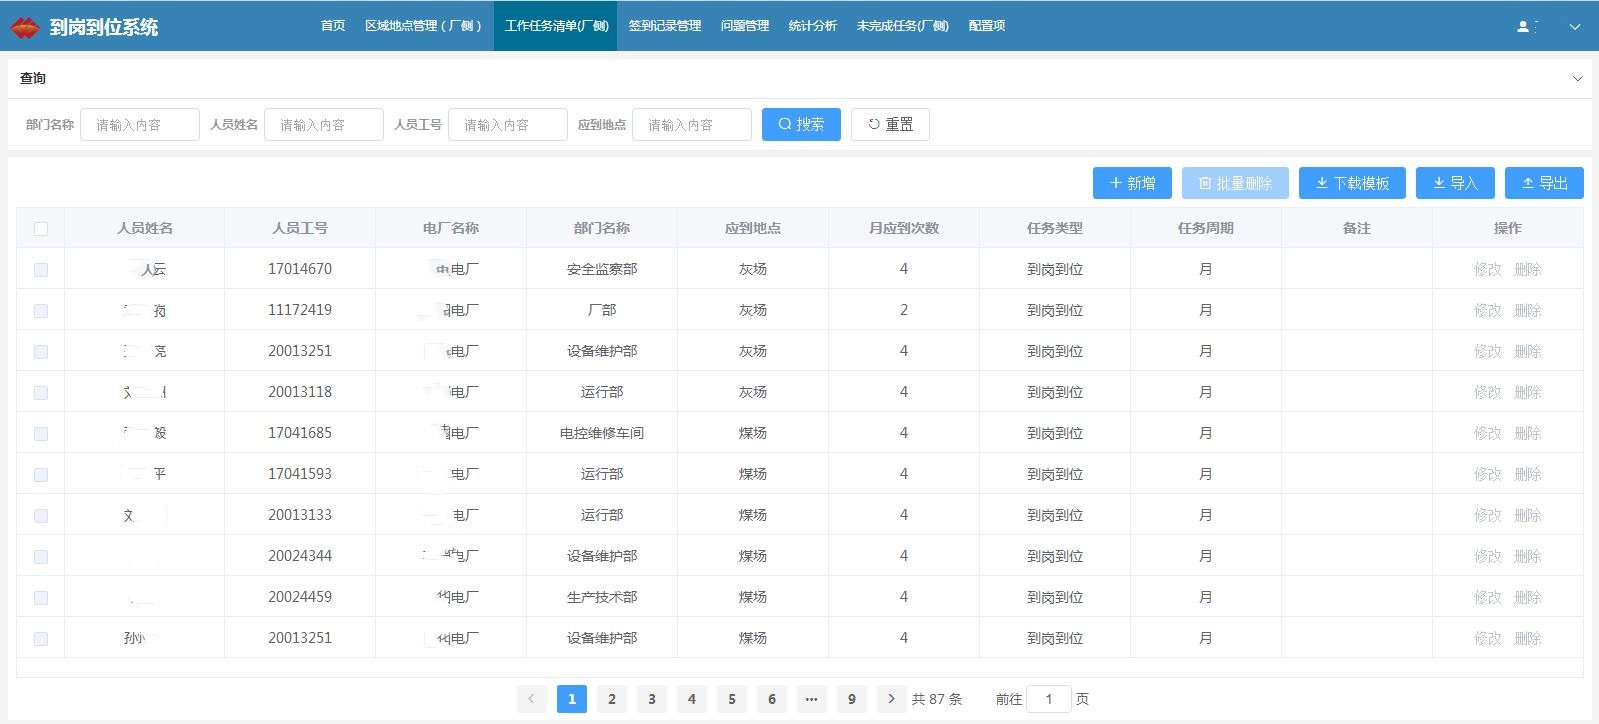Viewport: 1599px width, 724px height.
Task: Toggle the select-all checkbox in table header
Action: [41, 229]
